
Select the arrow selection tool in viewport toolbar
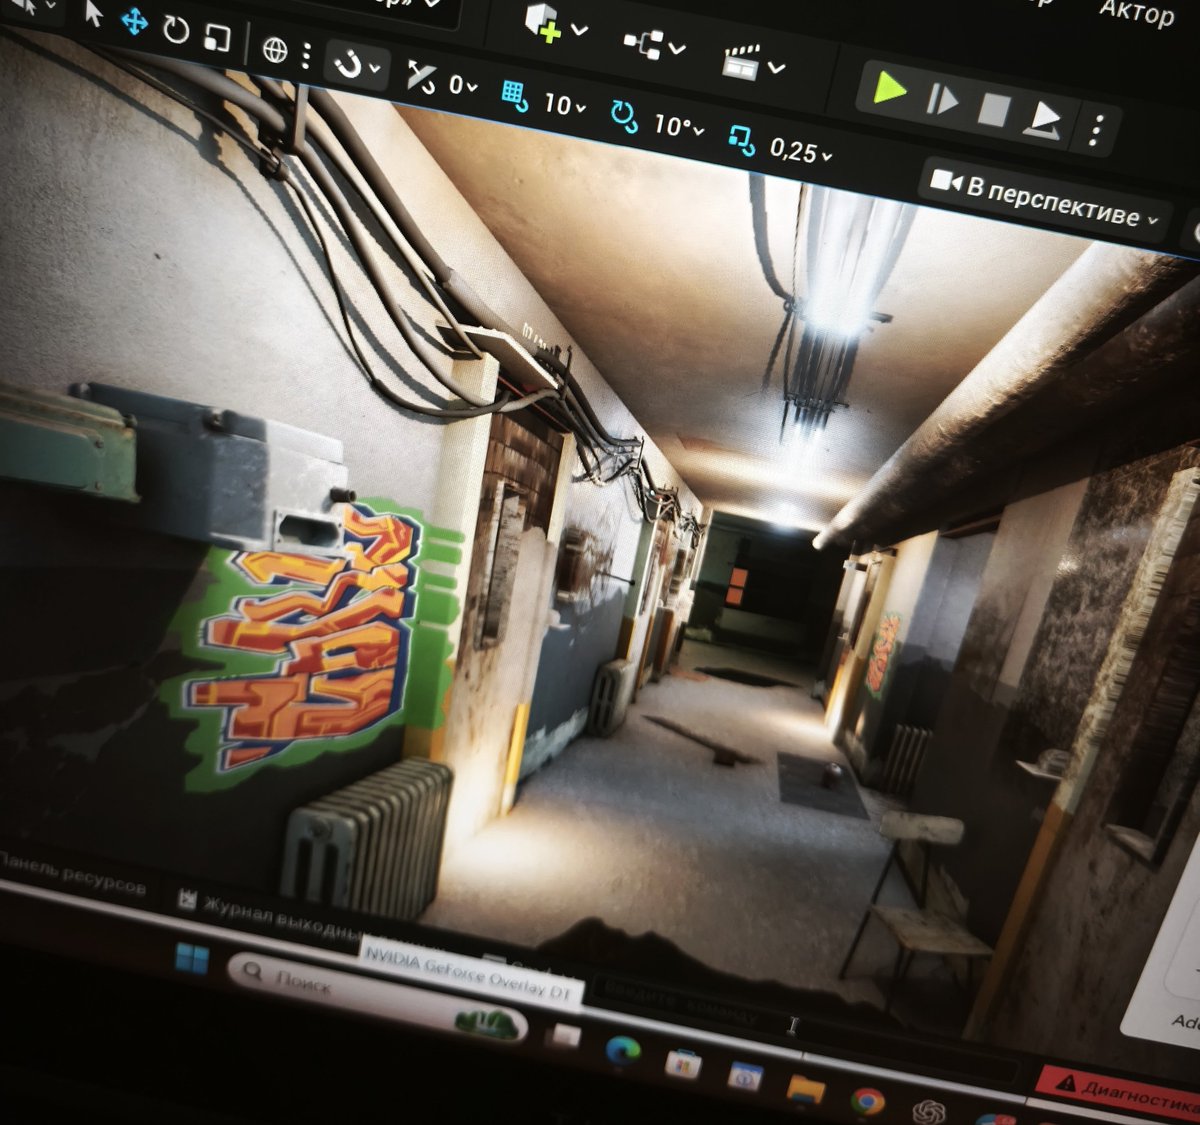95,13
